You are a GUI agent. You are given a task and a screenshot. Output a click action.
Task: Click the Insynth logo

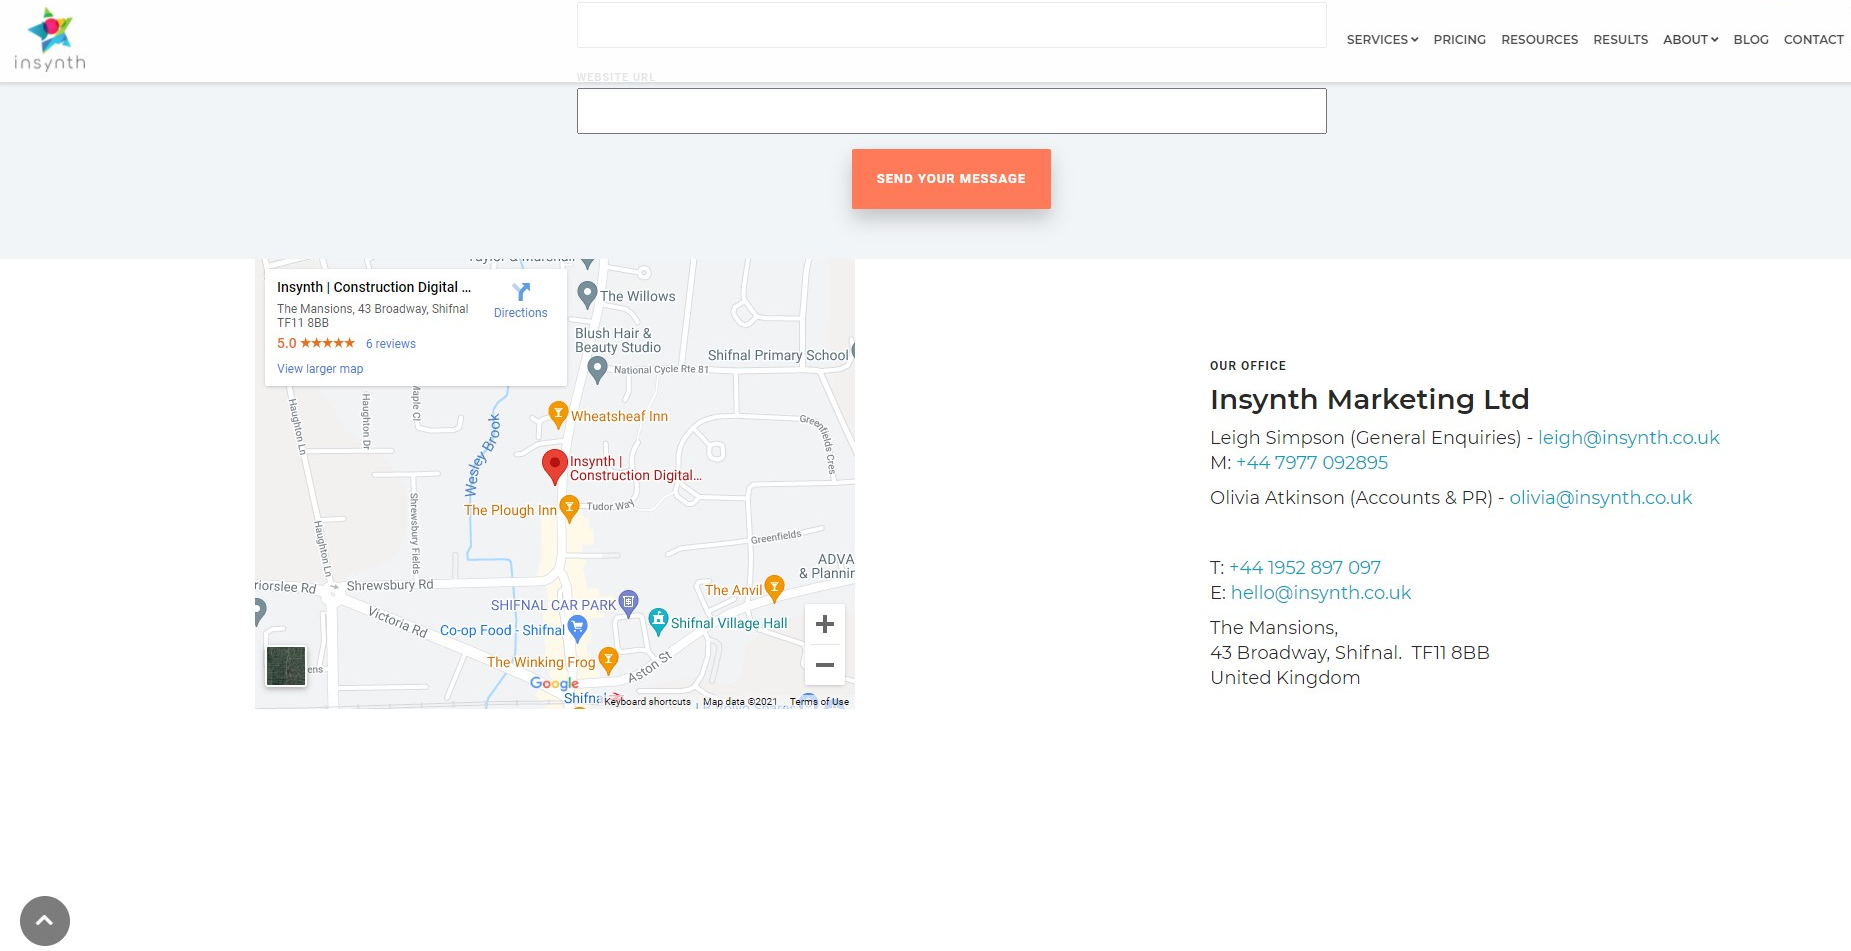[x=50, y=40]
